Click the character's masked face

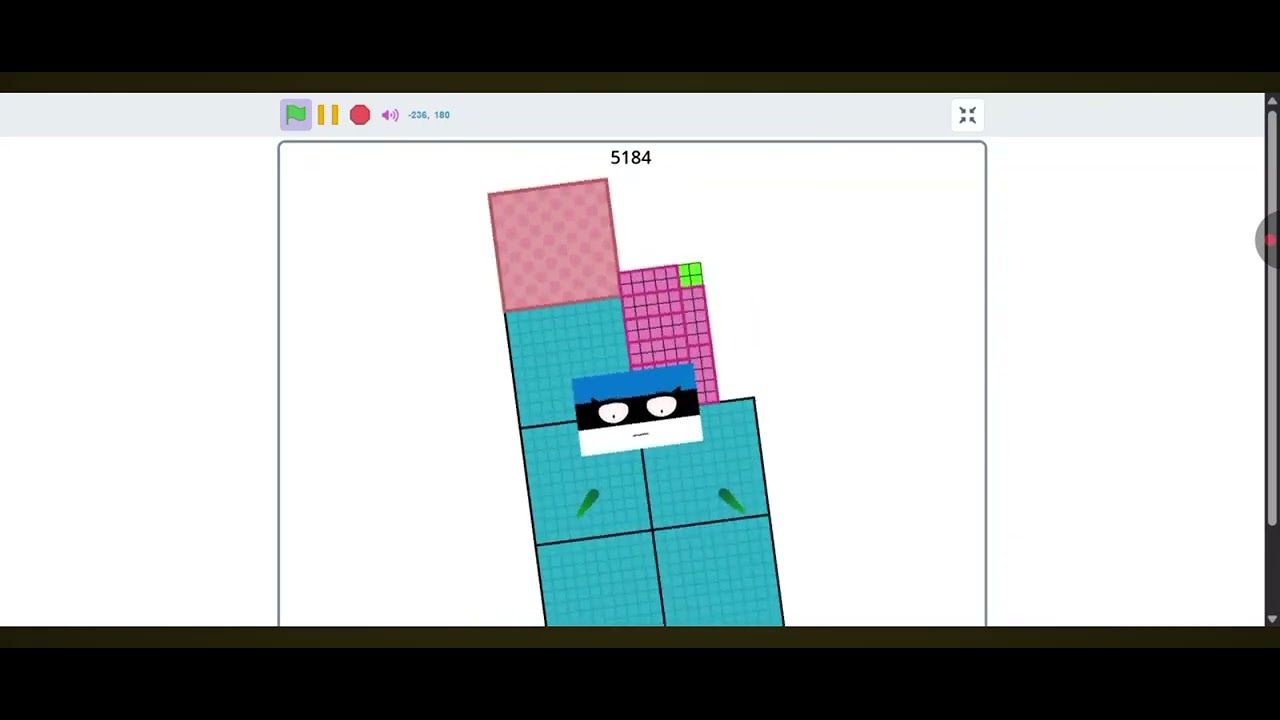click(638, 411)
